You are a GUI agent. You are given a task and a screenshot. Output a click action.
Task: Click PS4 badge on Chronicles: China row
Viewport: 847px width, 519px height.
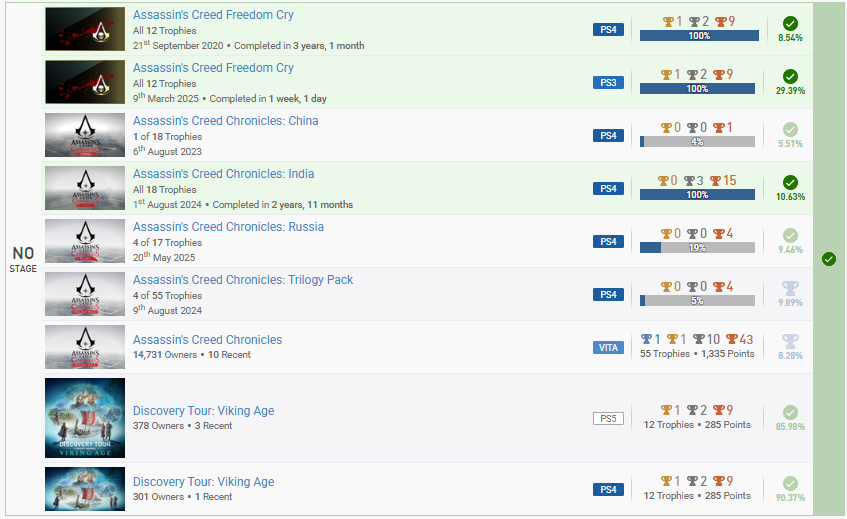[608, 136]
